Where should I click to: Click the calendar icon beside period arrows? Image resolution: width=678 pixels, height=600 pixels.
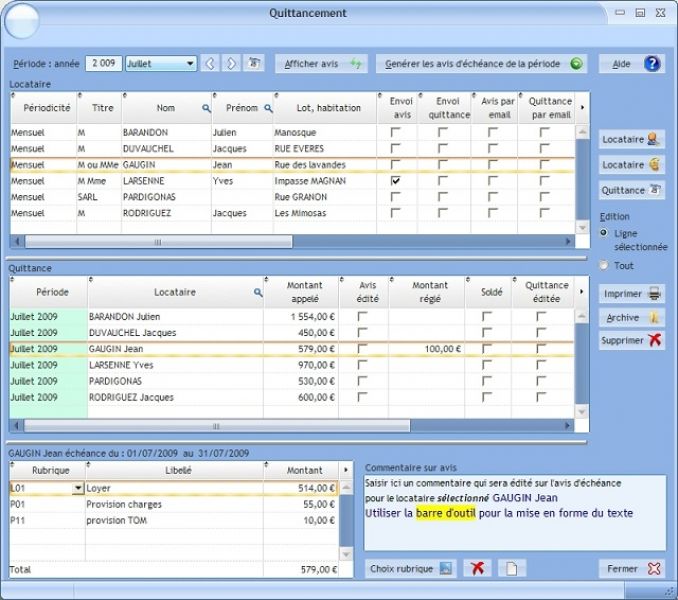pos(254,64)
